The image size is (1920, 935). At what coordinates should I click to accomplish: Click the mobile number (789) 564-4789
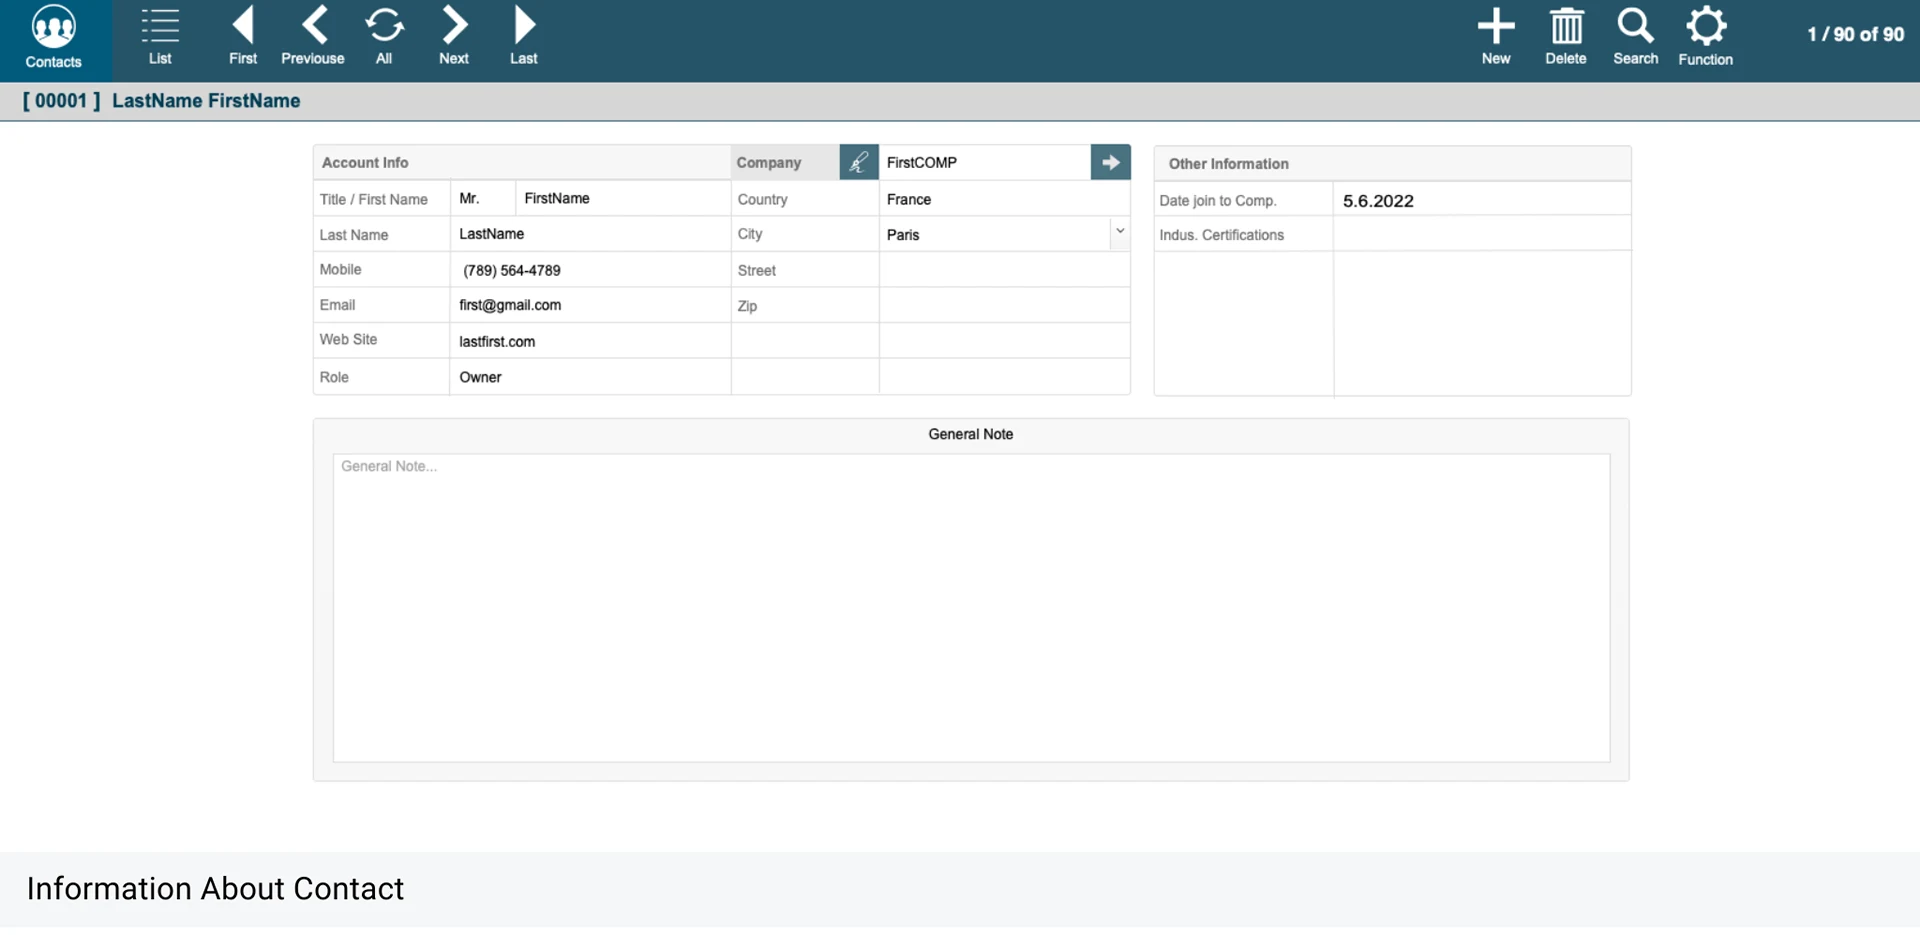pyautogui.click(x=590, y=270)
